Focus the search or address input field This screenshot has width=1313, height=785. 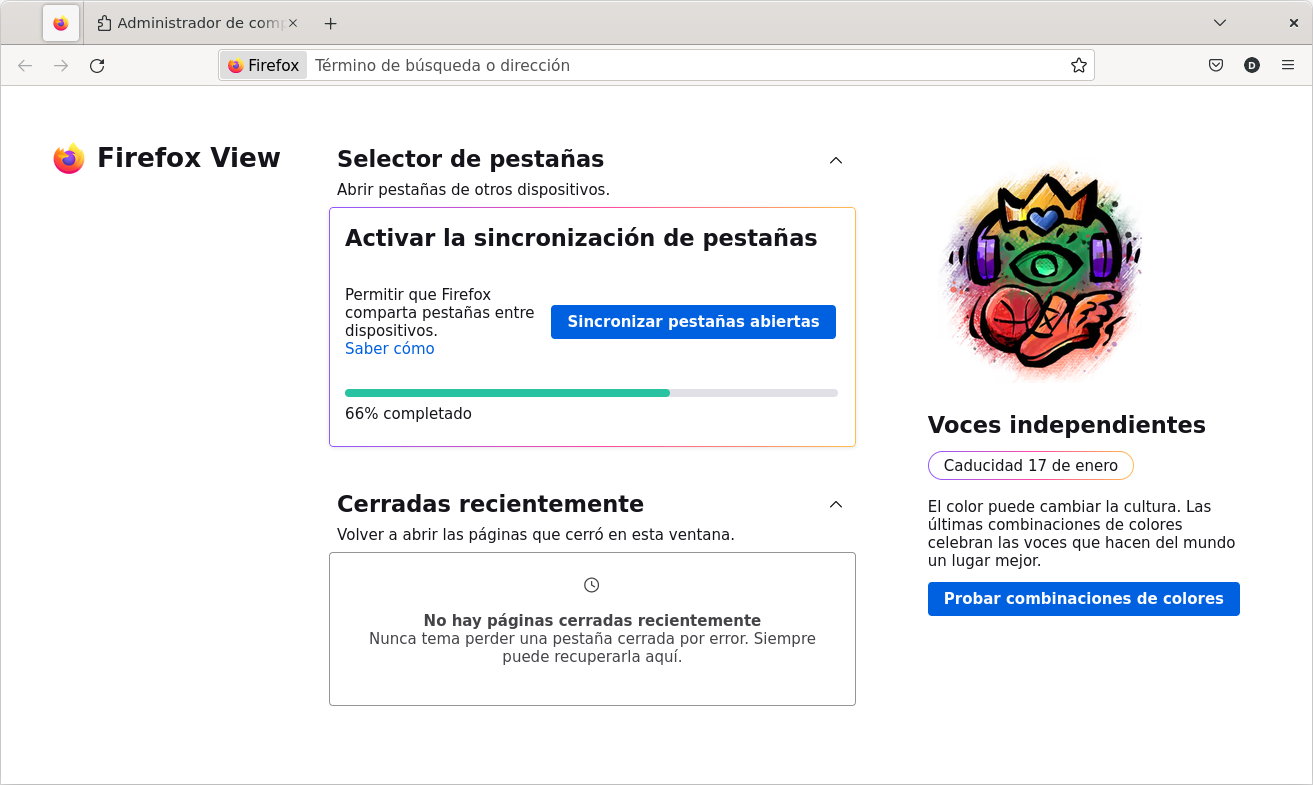(x=680, y=66)
